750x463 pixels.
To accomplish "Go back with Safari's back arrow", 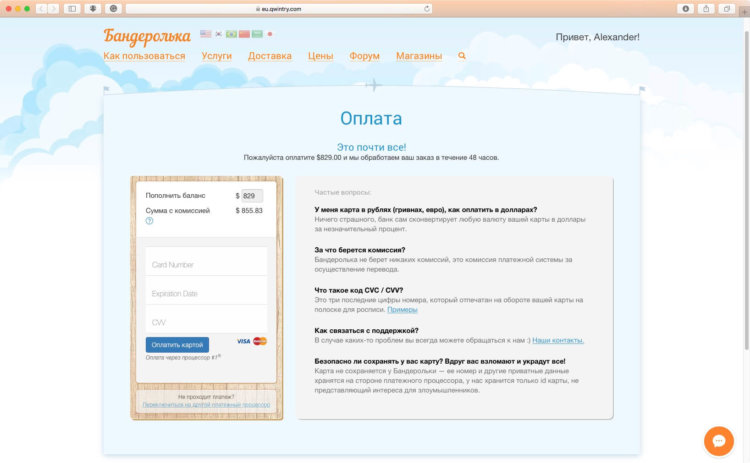I will click(42, 9).
